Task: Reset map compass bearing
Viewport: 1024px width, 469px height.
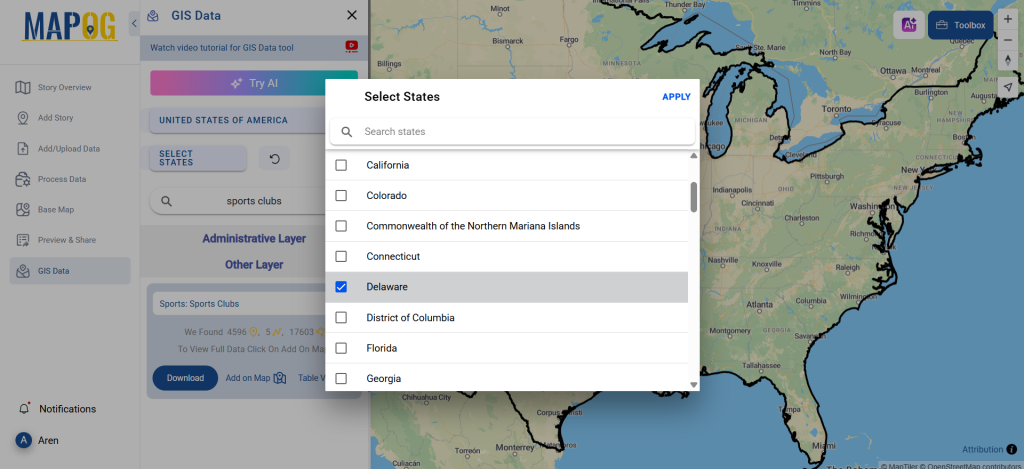Action: pyautogui.click(x=1008, y=61)
